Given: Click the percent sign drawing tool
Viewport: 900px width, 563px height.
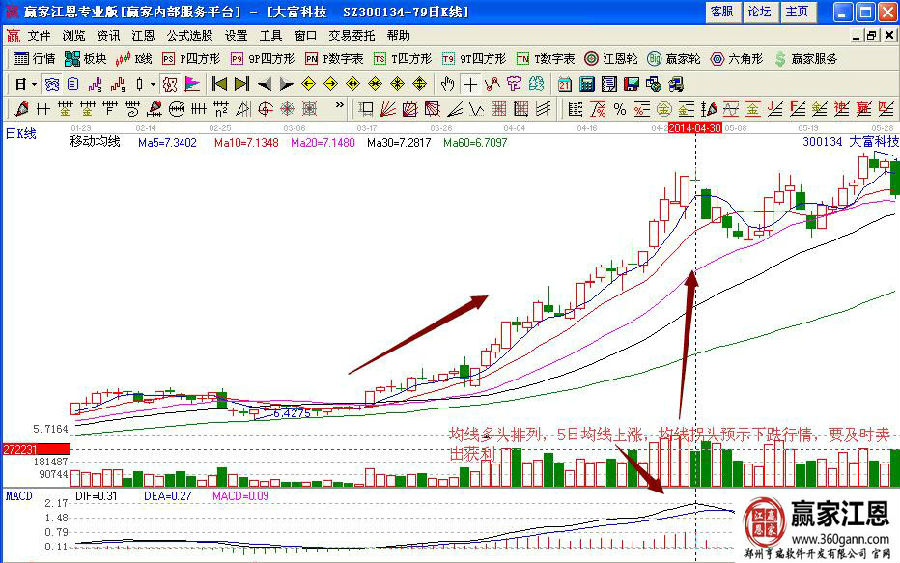Looking at the screenshot, I should tap(620, 109).
